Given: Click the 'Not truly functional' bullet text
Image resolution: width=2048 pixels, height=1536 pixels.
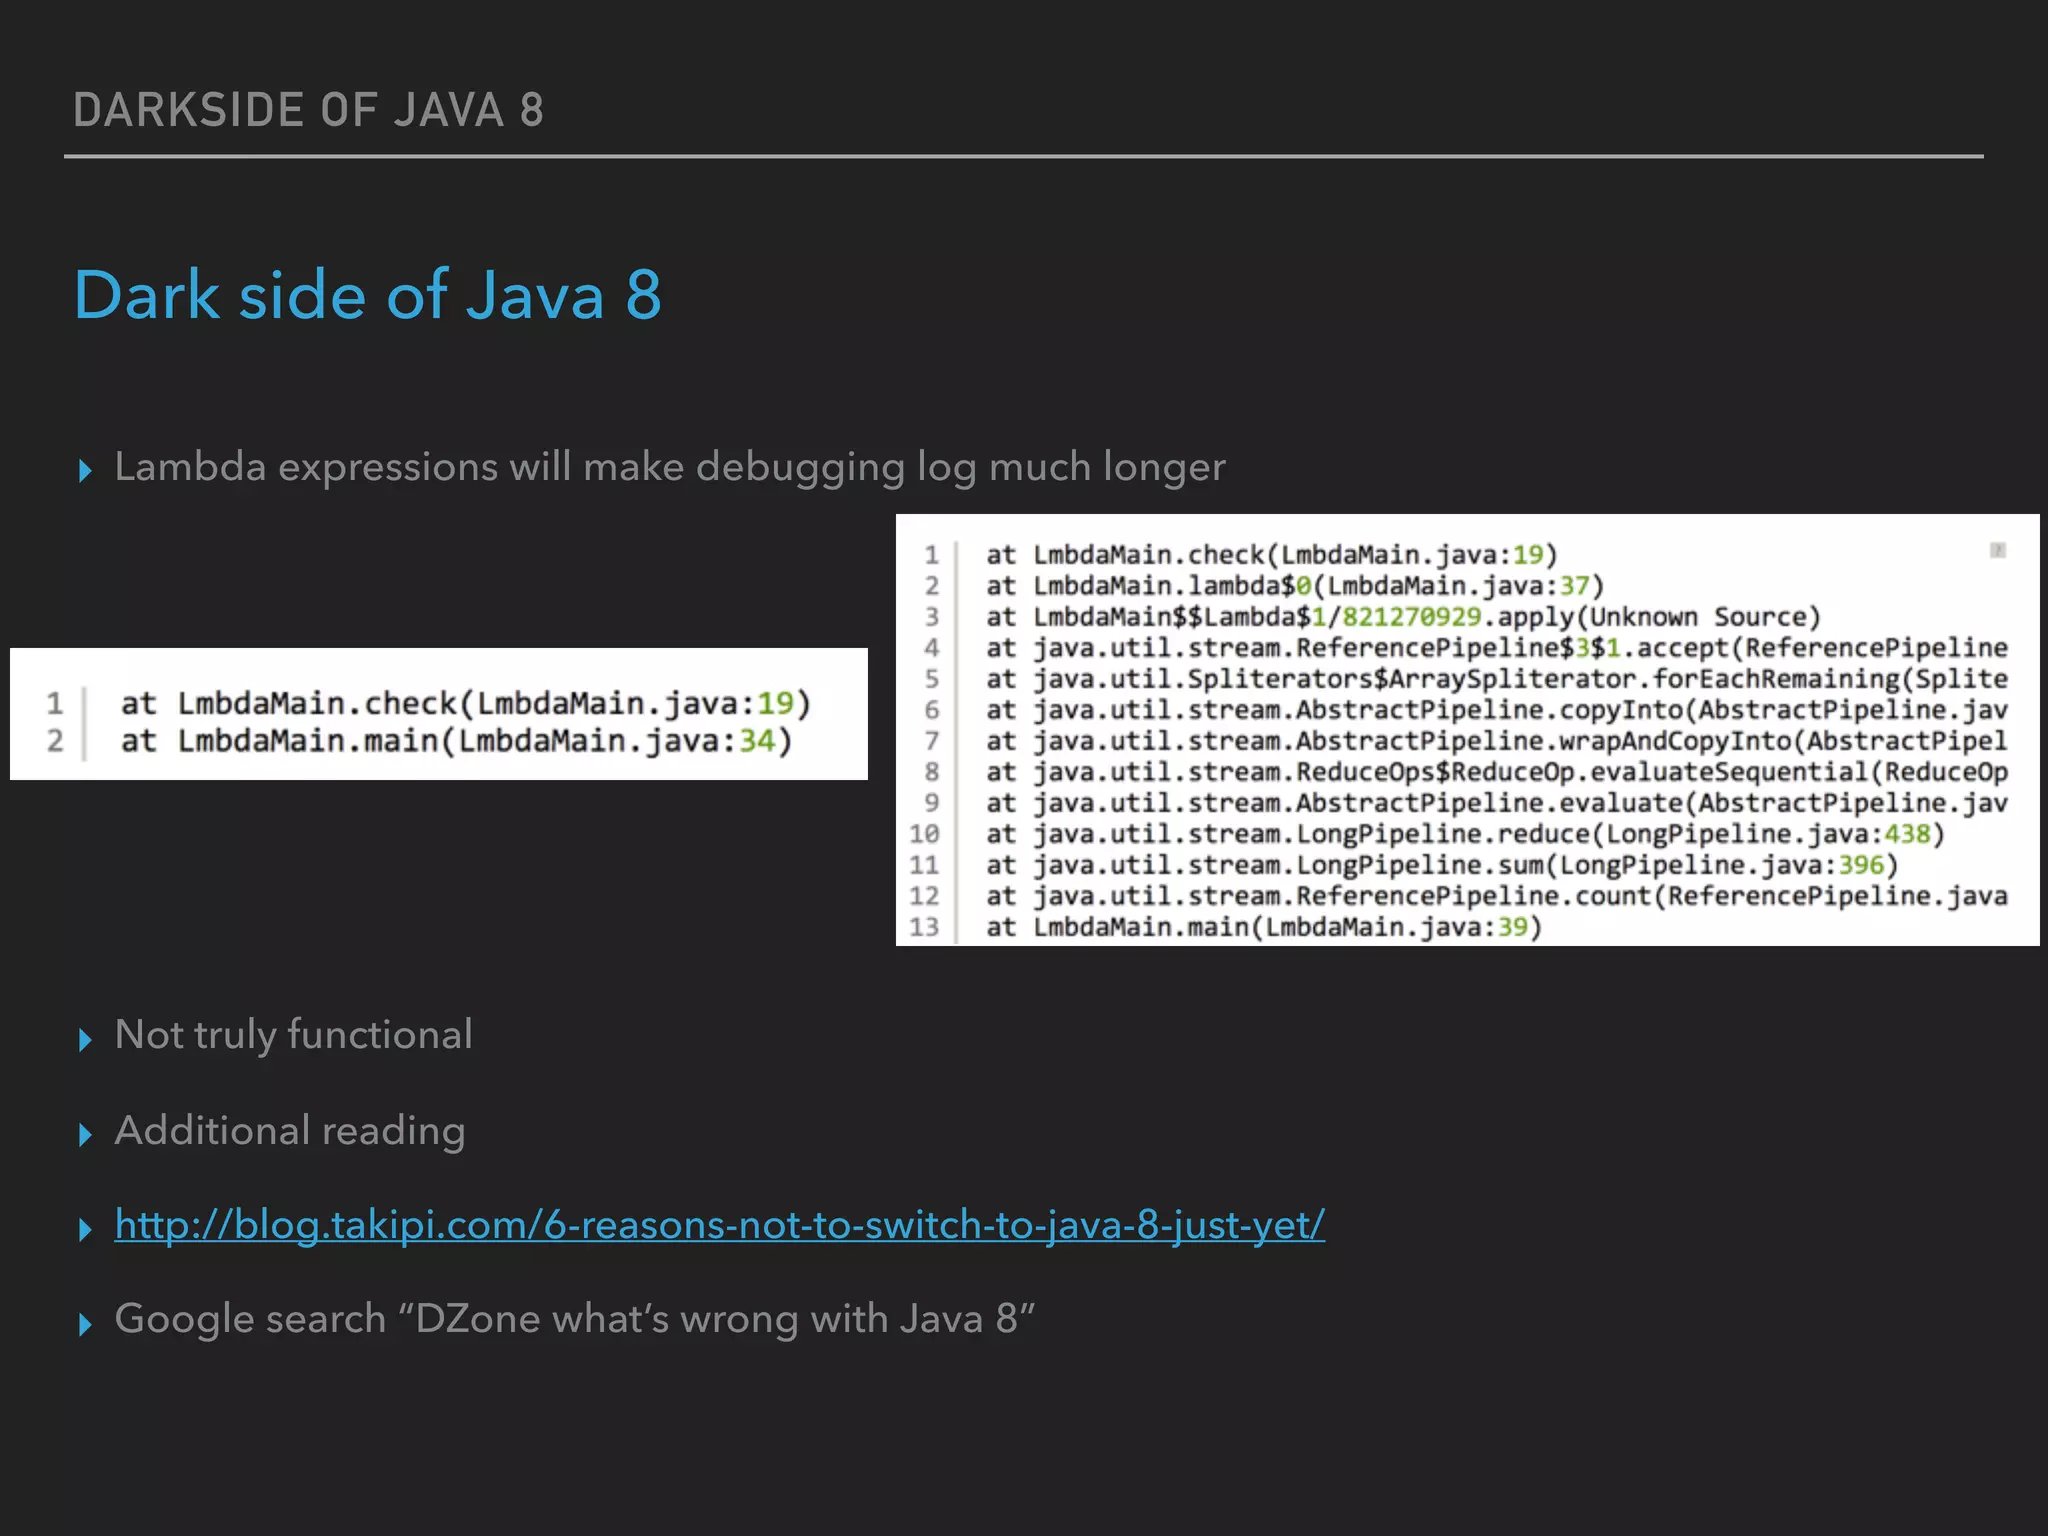Looking at the screenshot, I should (x=294, y=1036).
